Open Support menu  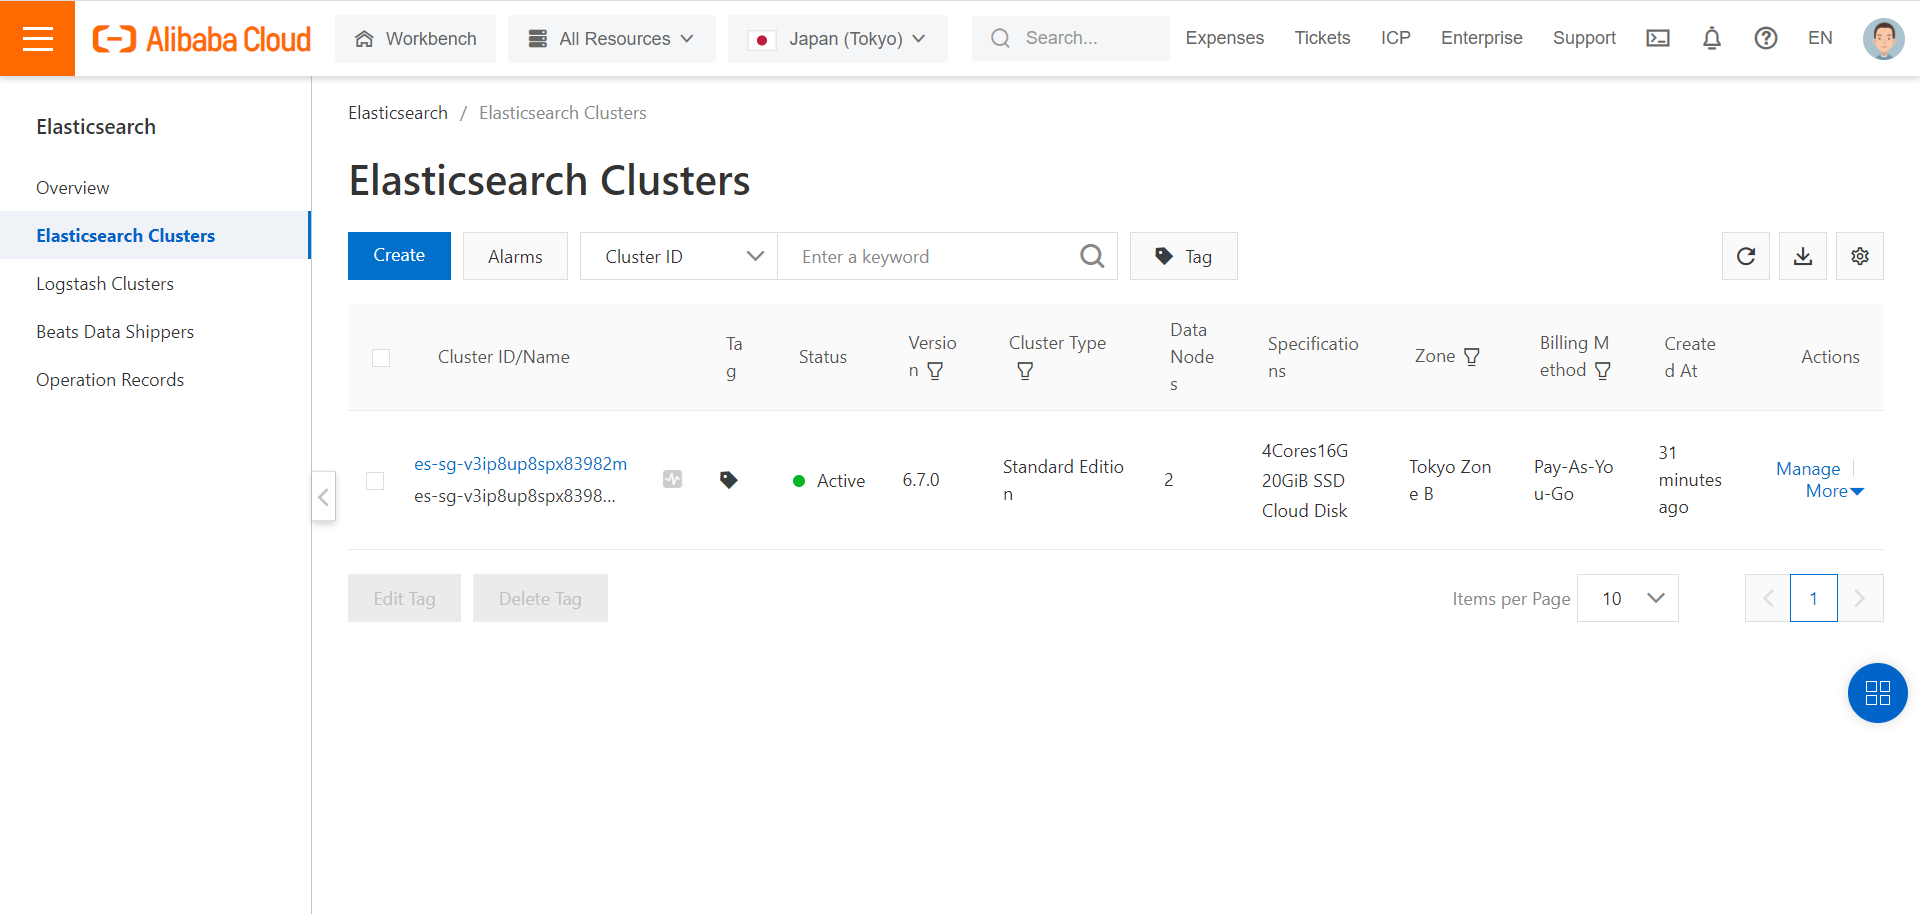[x=1584, y=38]
